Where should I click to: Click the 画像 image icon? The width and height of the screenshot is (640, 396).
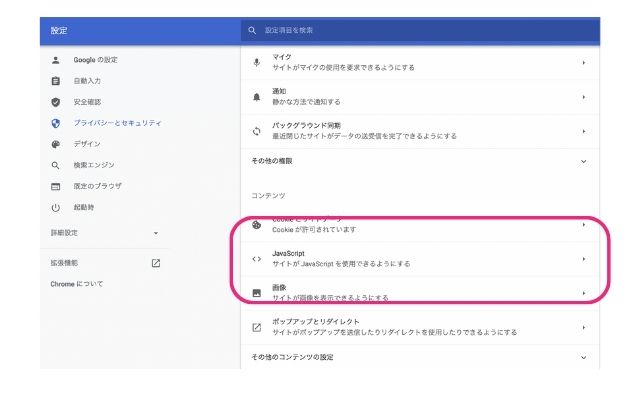coord(256,293)
